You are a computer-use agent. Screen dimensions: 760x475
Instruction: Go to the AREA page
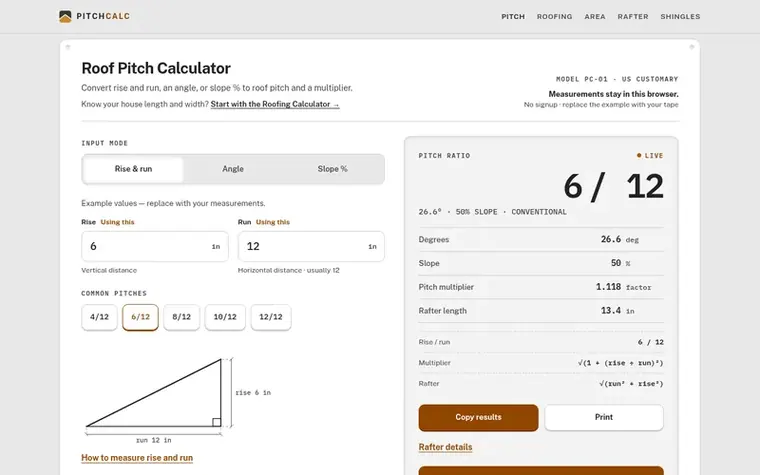pos(595,16)
